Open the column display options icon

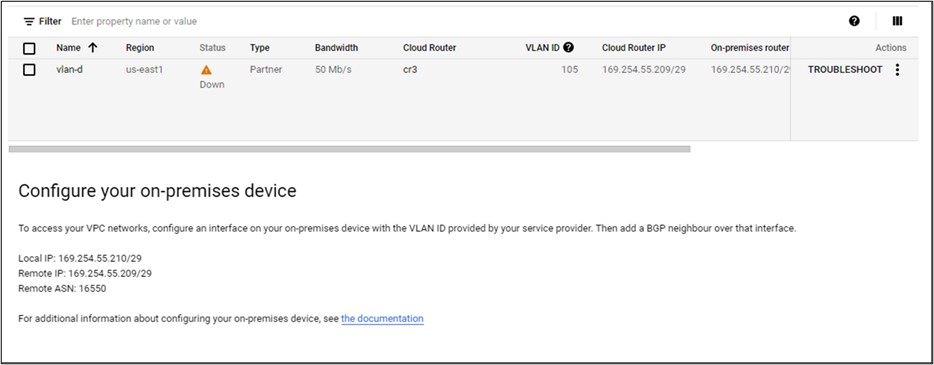click(x=897, y=21)
